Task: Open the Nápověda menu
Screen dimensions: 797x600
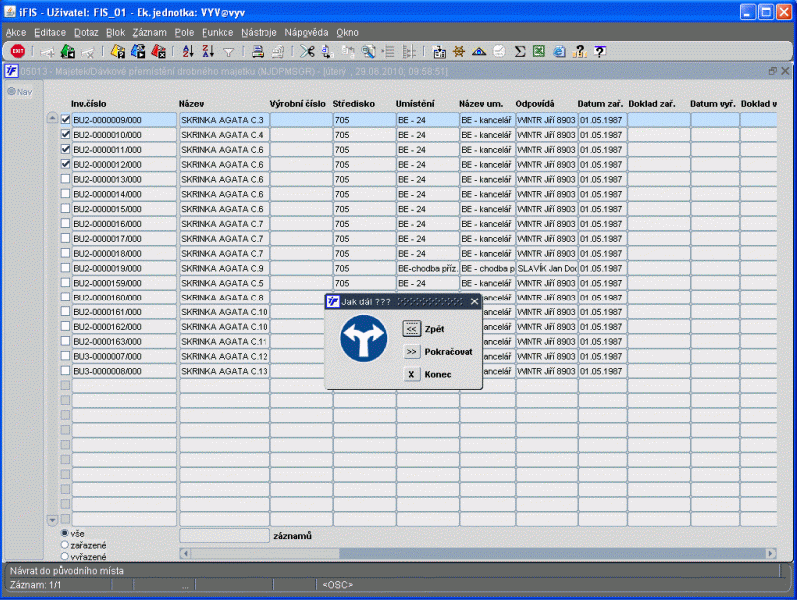Action: tap(306, 33)
